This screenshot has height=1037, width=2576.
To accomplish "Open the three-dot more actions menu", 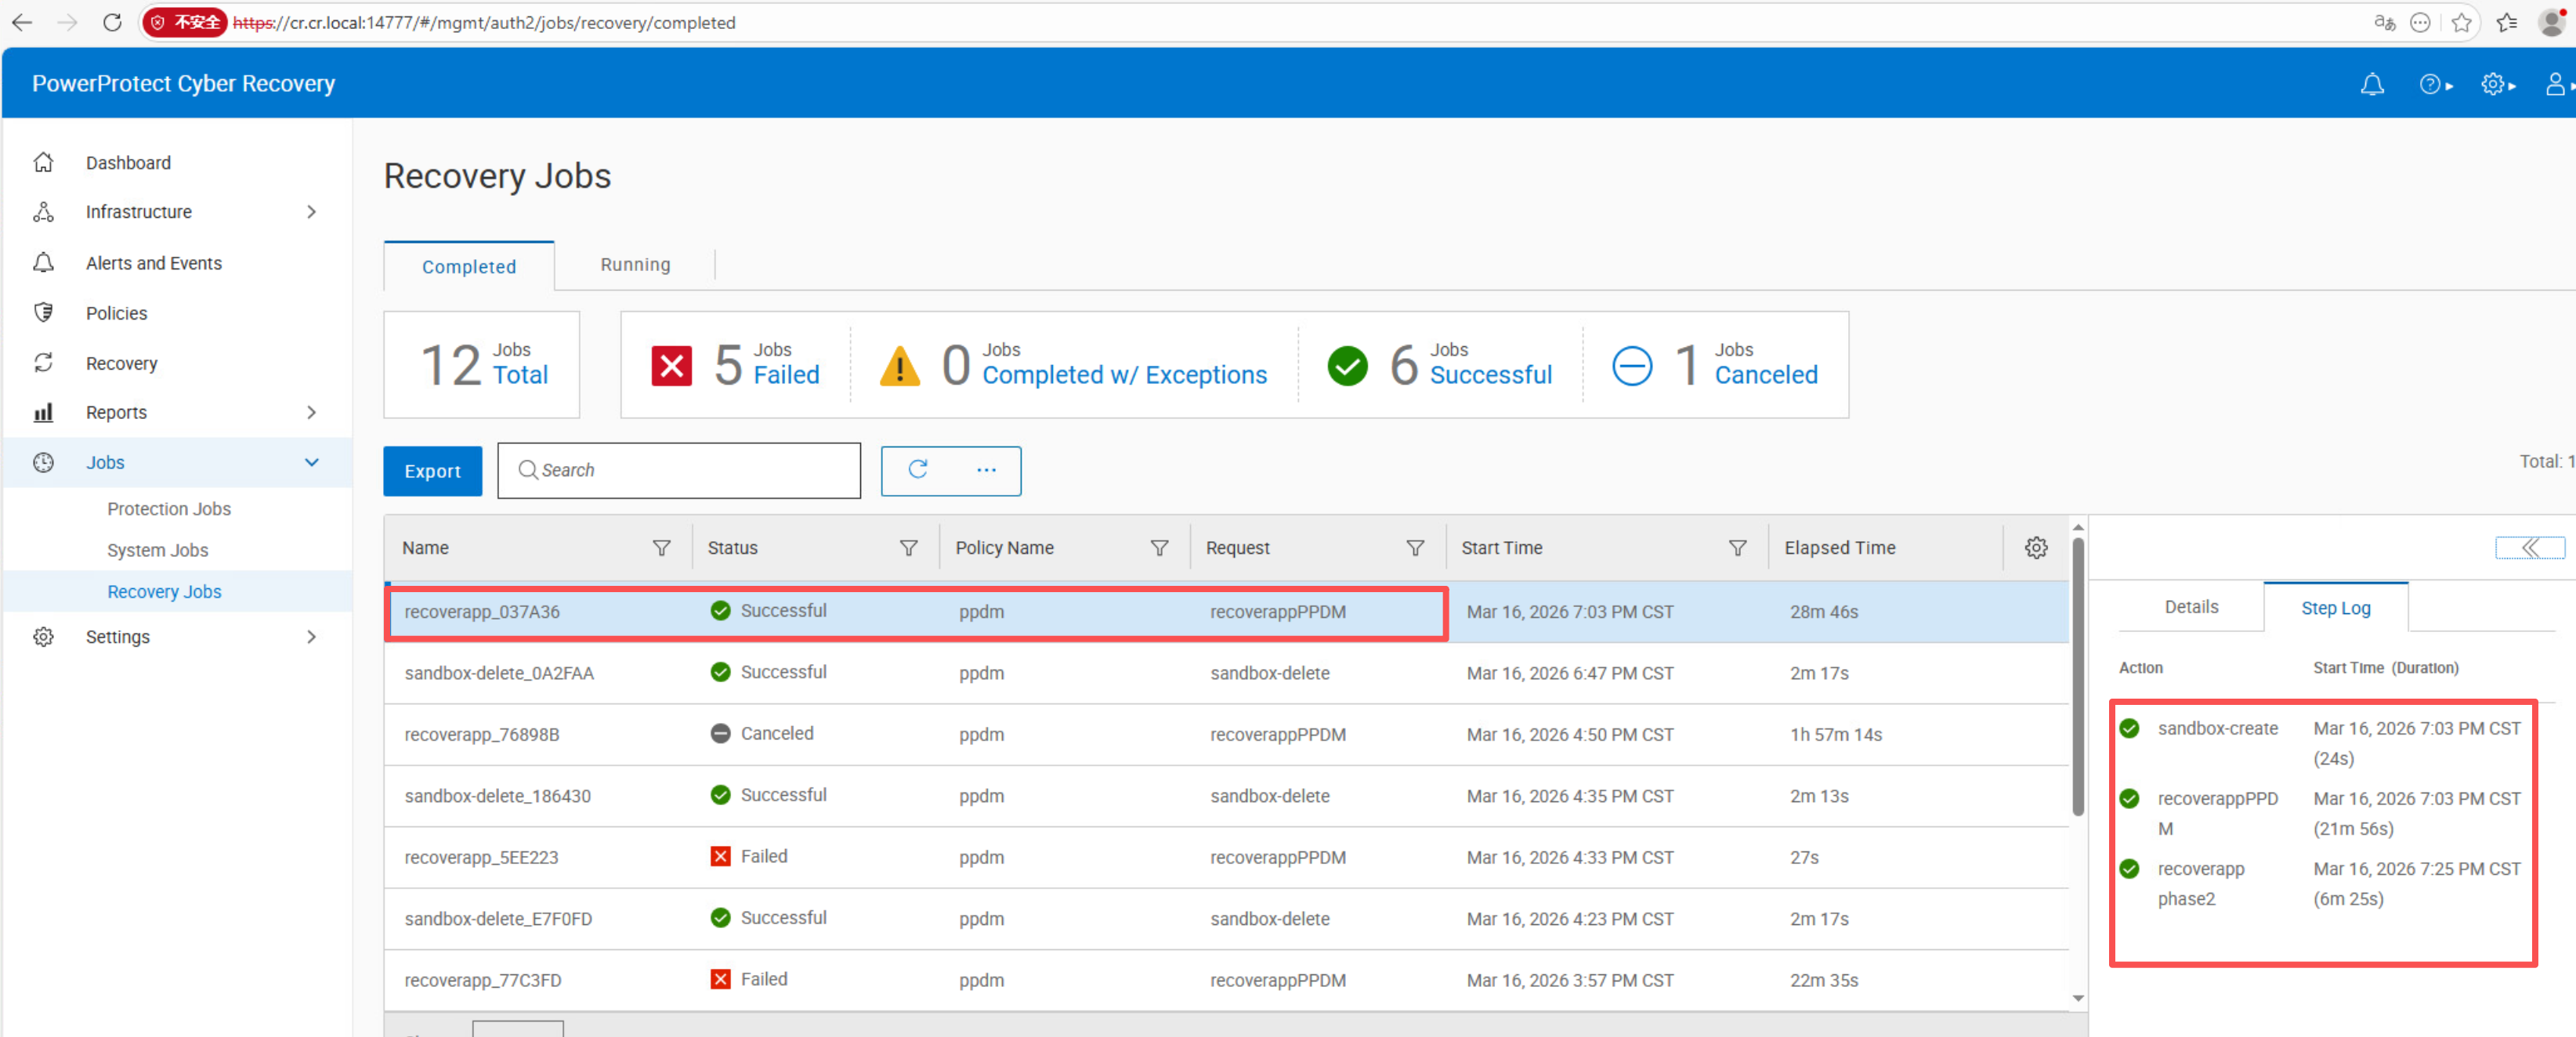I will tap(986, 469).
